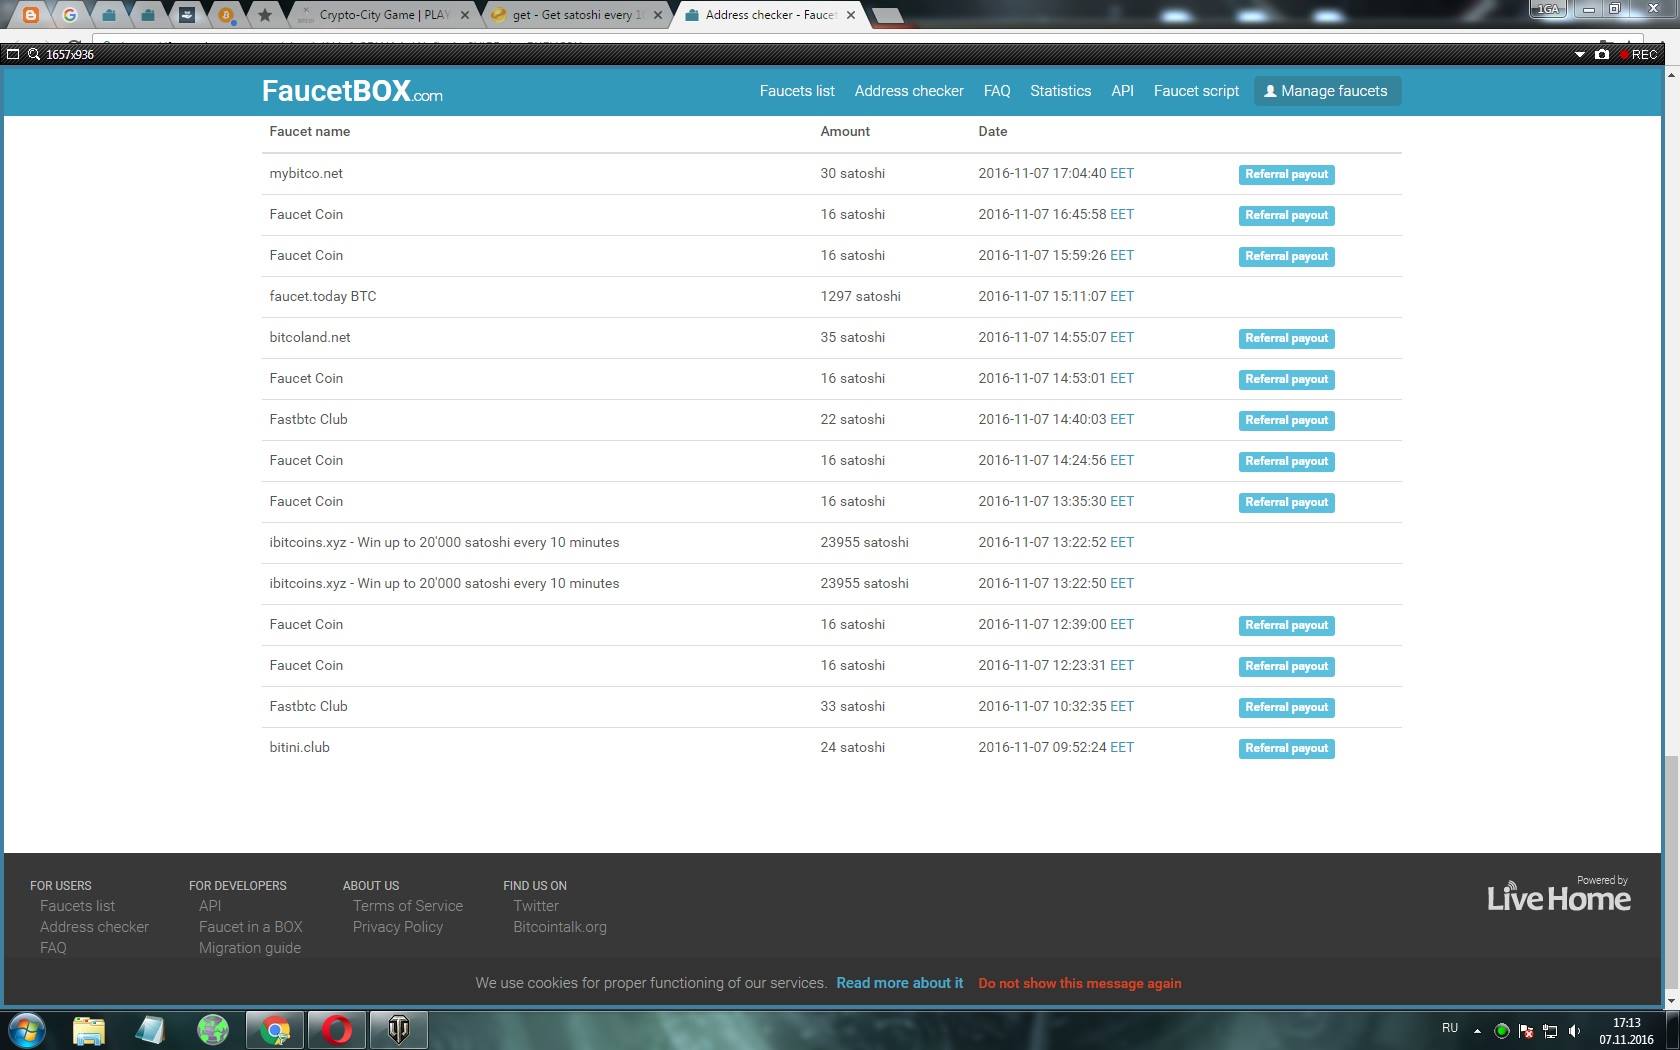The height and width of the screenshot is (1050, 1680).
Task: Open the 'get - Get satoshi every' tab
Action: (x=576, y=15)
